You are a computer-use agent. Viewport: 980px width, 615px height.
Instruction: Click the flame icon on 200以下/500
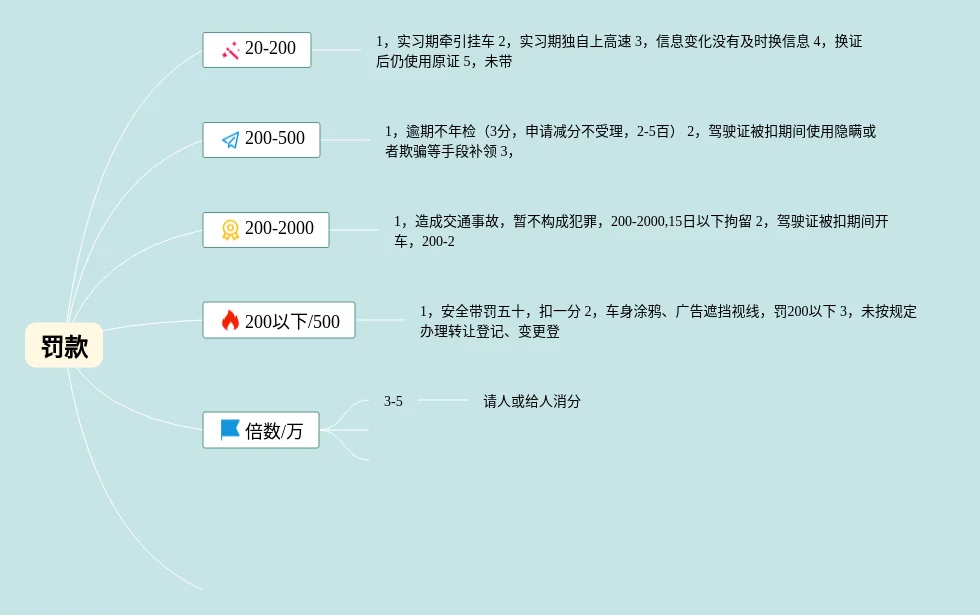pyautogui.click(x=231, y=321)
